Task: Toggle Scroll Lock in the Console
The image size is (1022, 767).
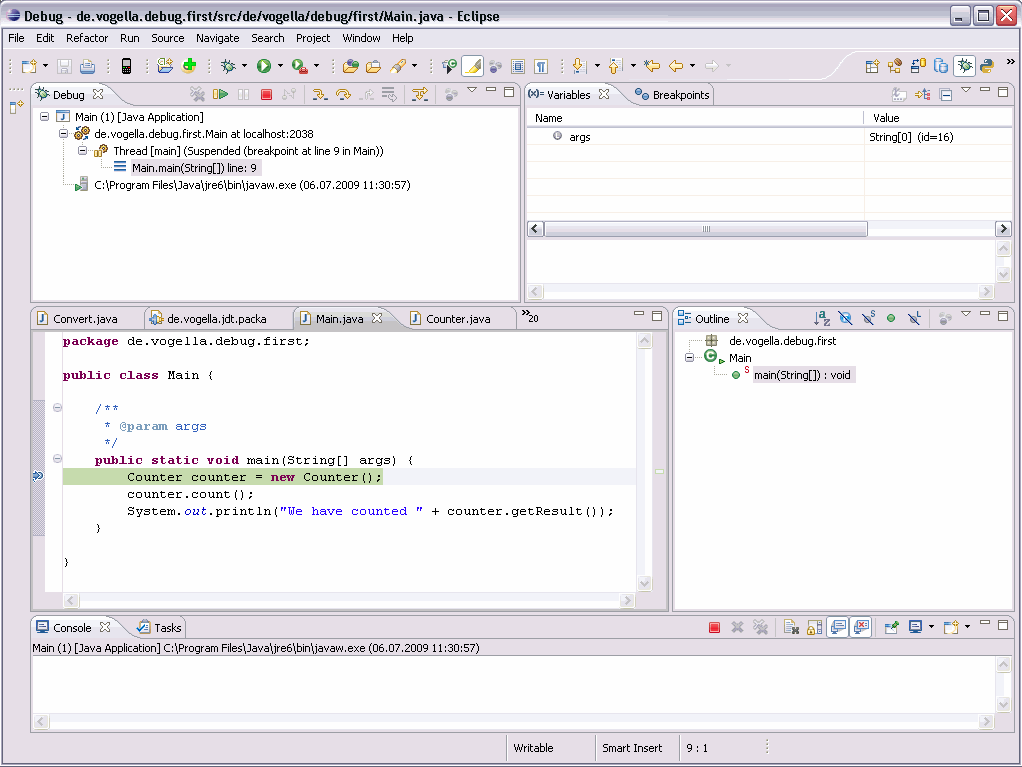Action: pyautogui.click(x=814, y=627)
